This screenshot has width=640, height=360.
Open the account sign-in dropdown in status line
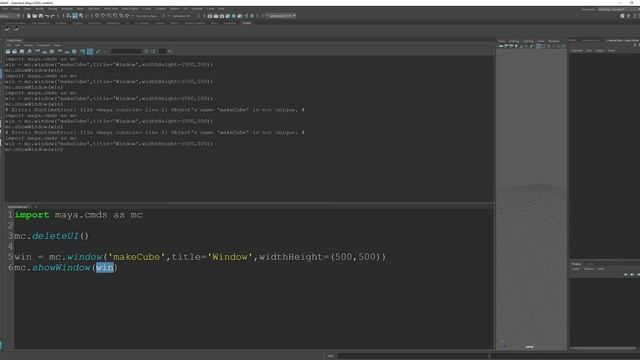click(x=281, y=16)
